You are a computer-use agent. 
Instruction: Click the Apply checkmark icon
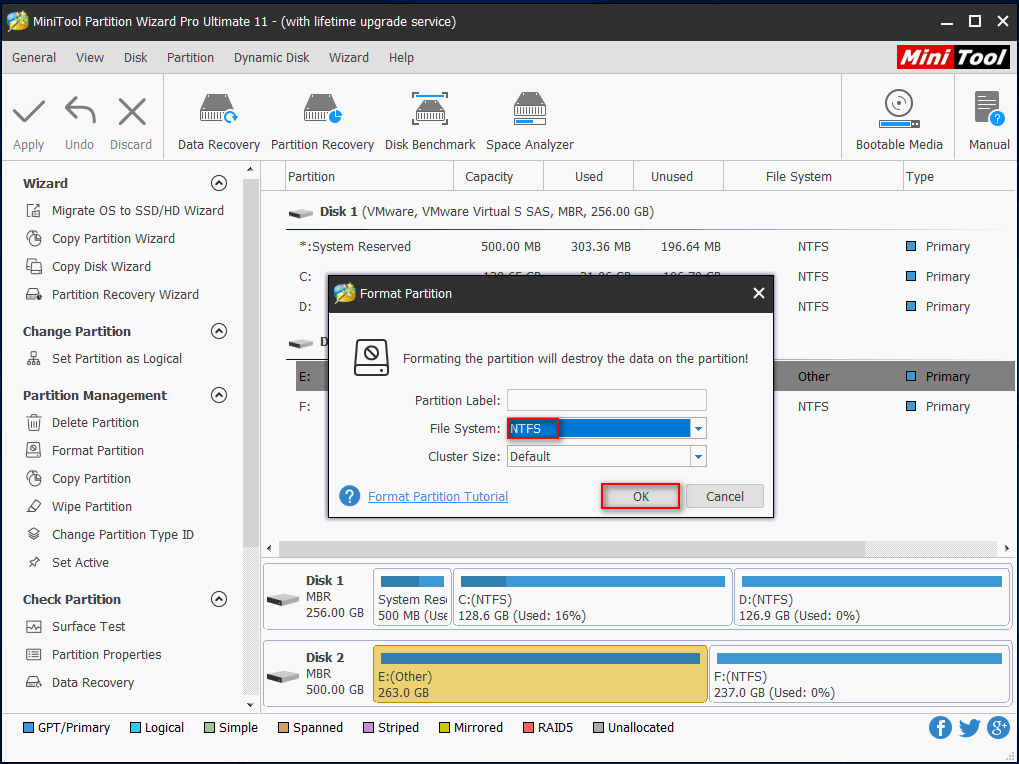pyautogui.click(x=29, y=112)
